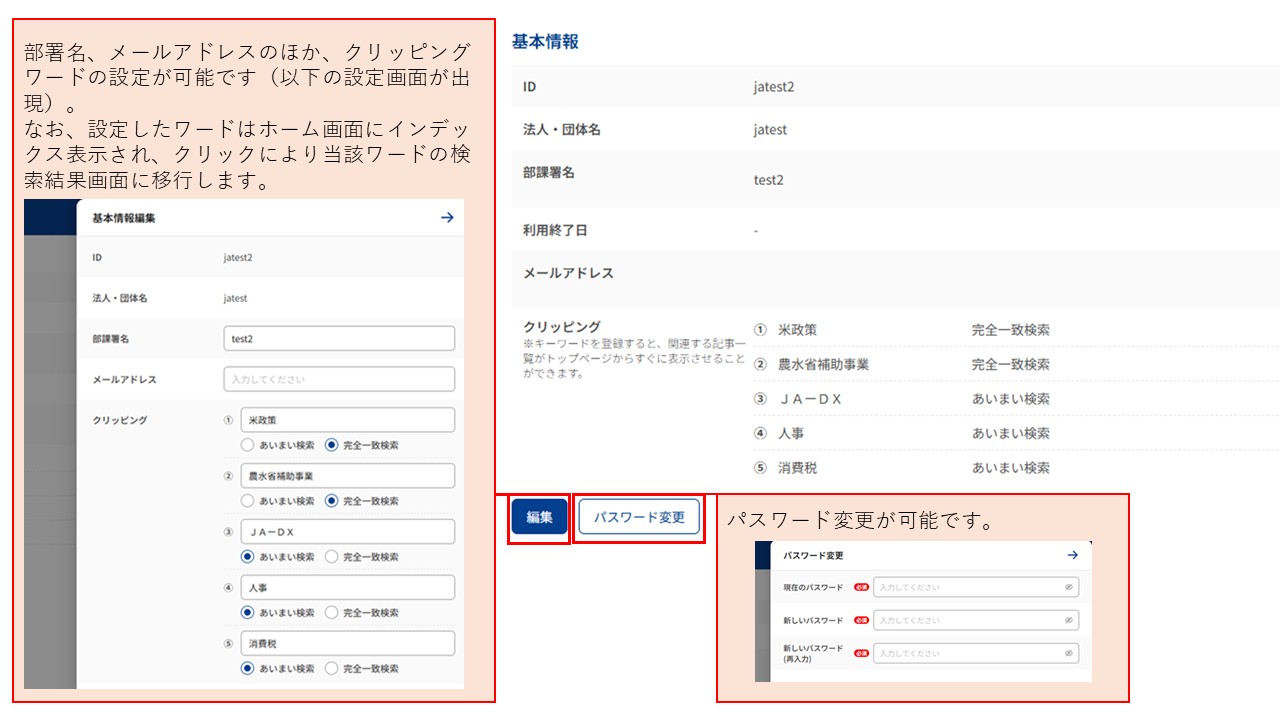Click the 利用終了日 label
Image resolution: width=1280 pixels, height=720 pixels.
tap(555, 230)
